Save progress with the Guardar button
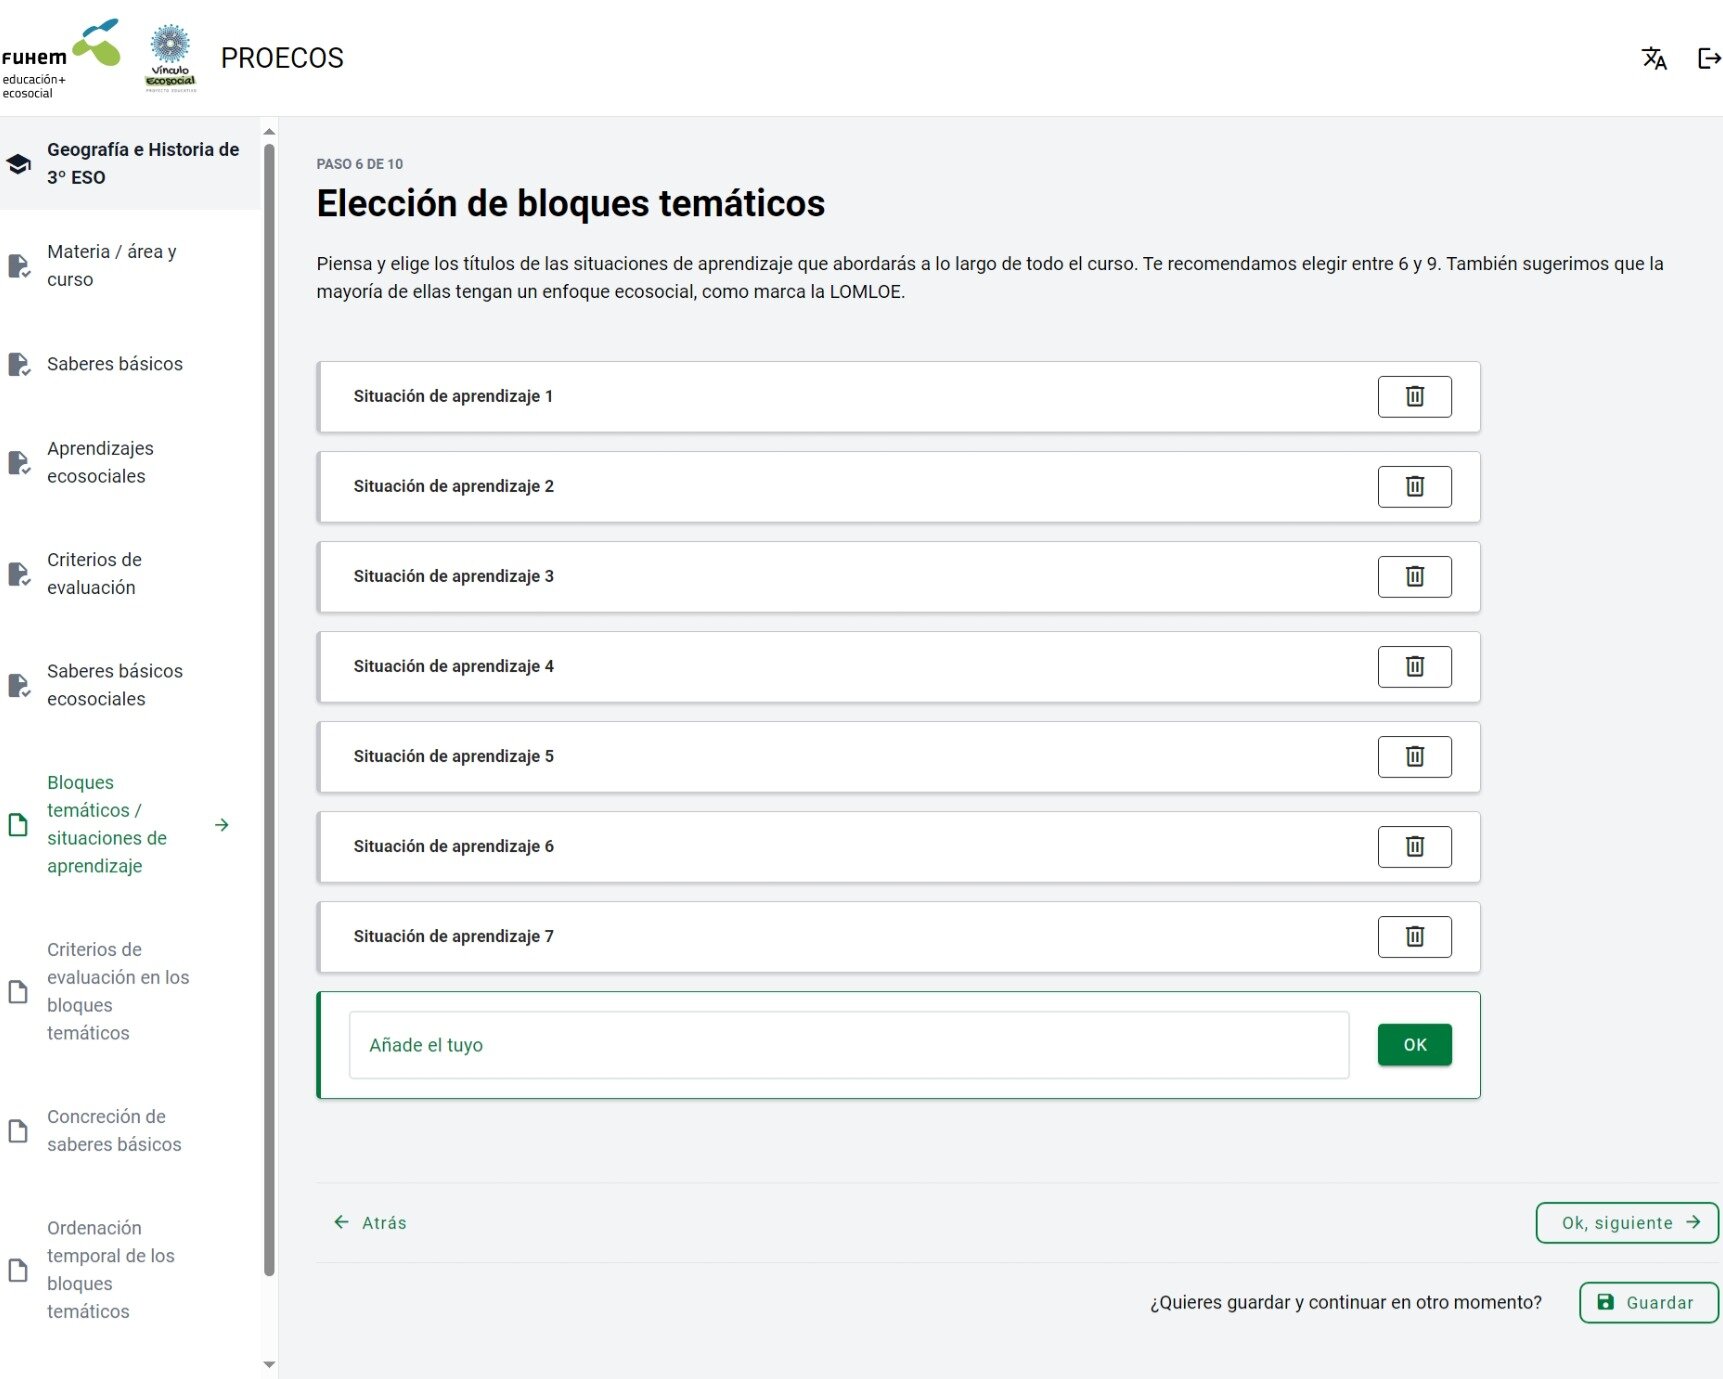This screenshot has height=1379, width=1723. tap(1647, 1303)
